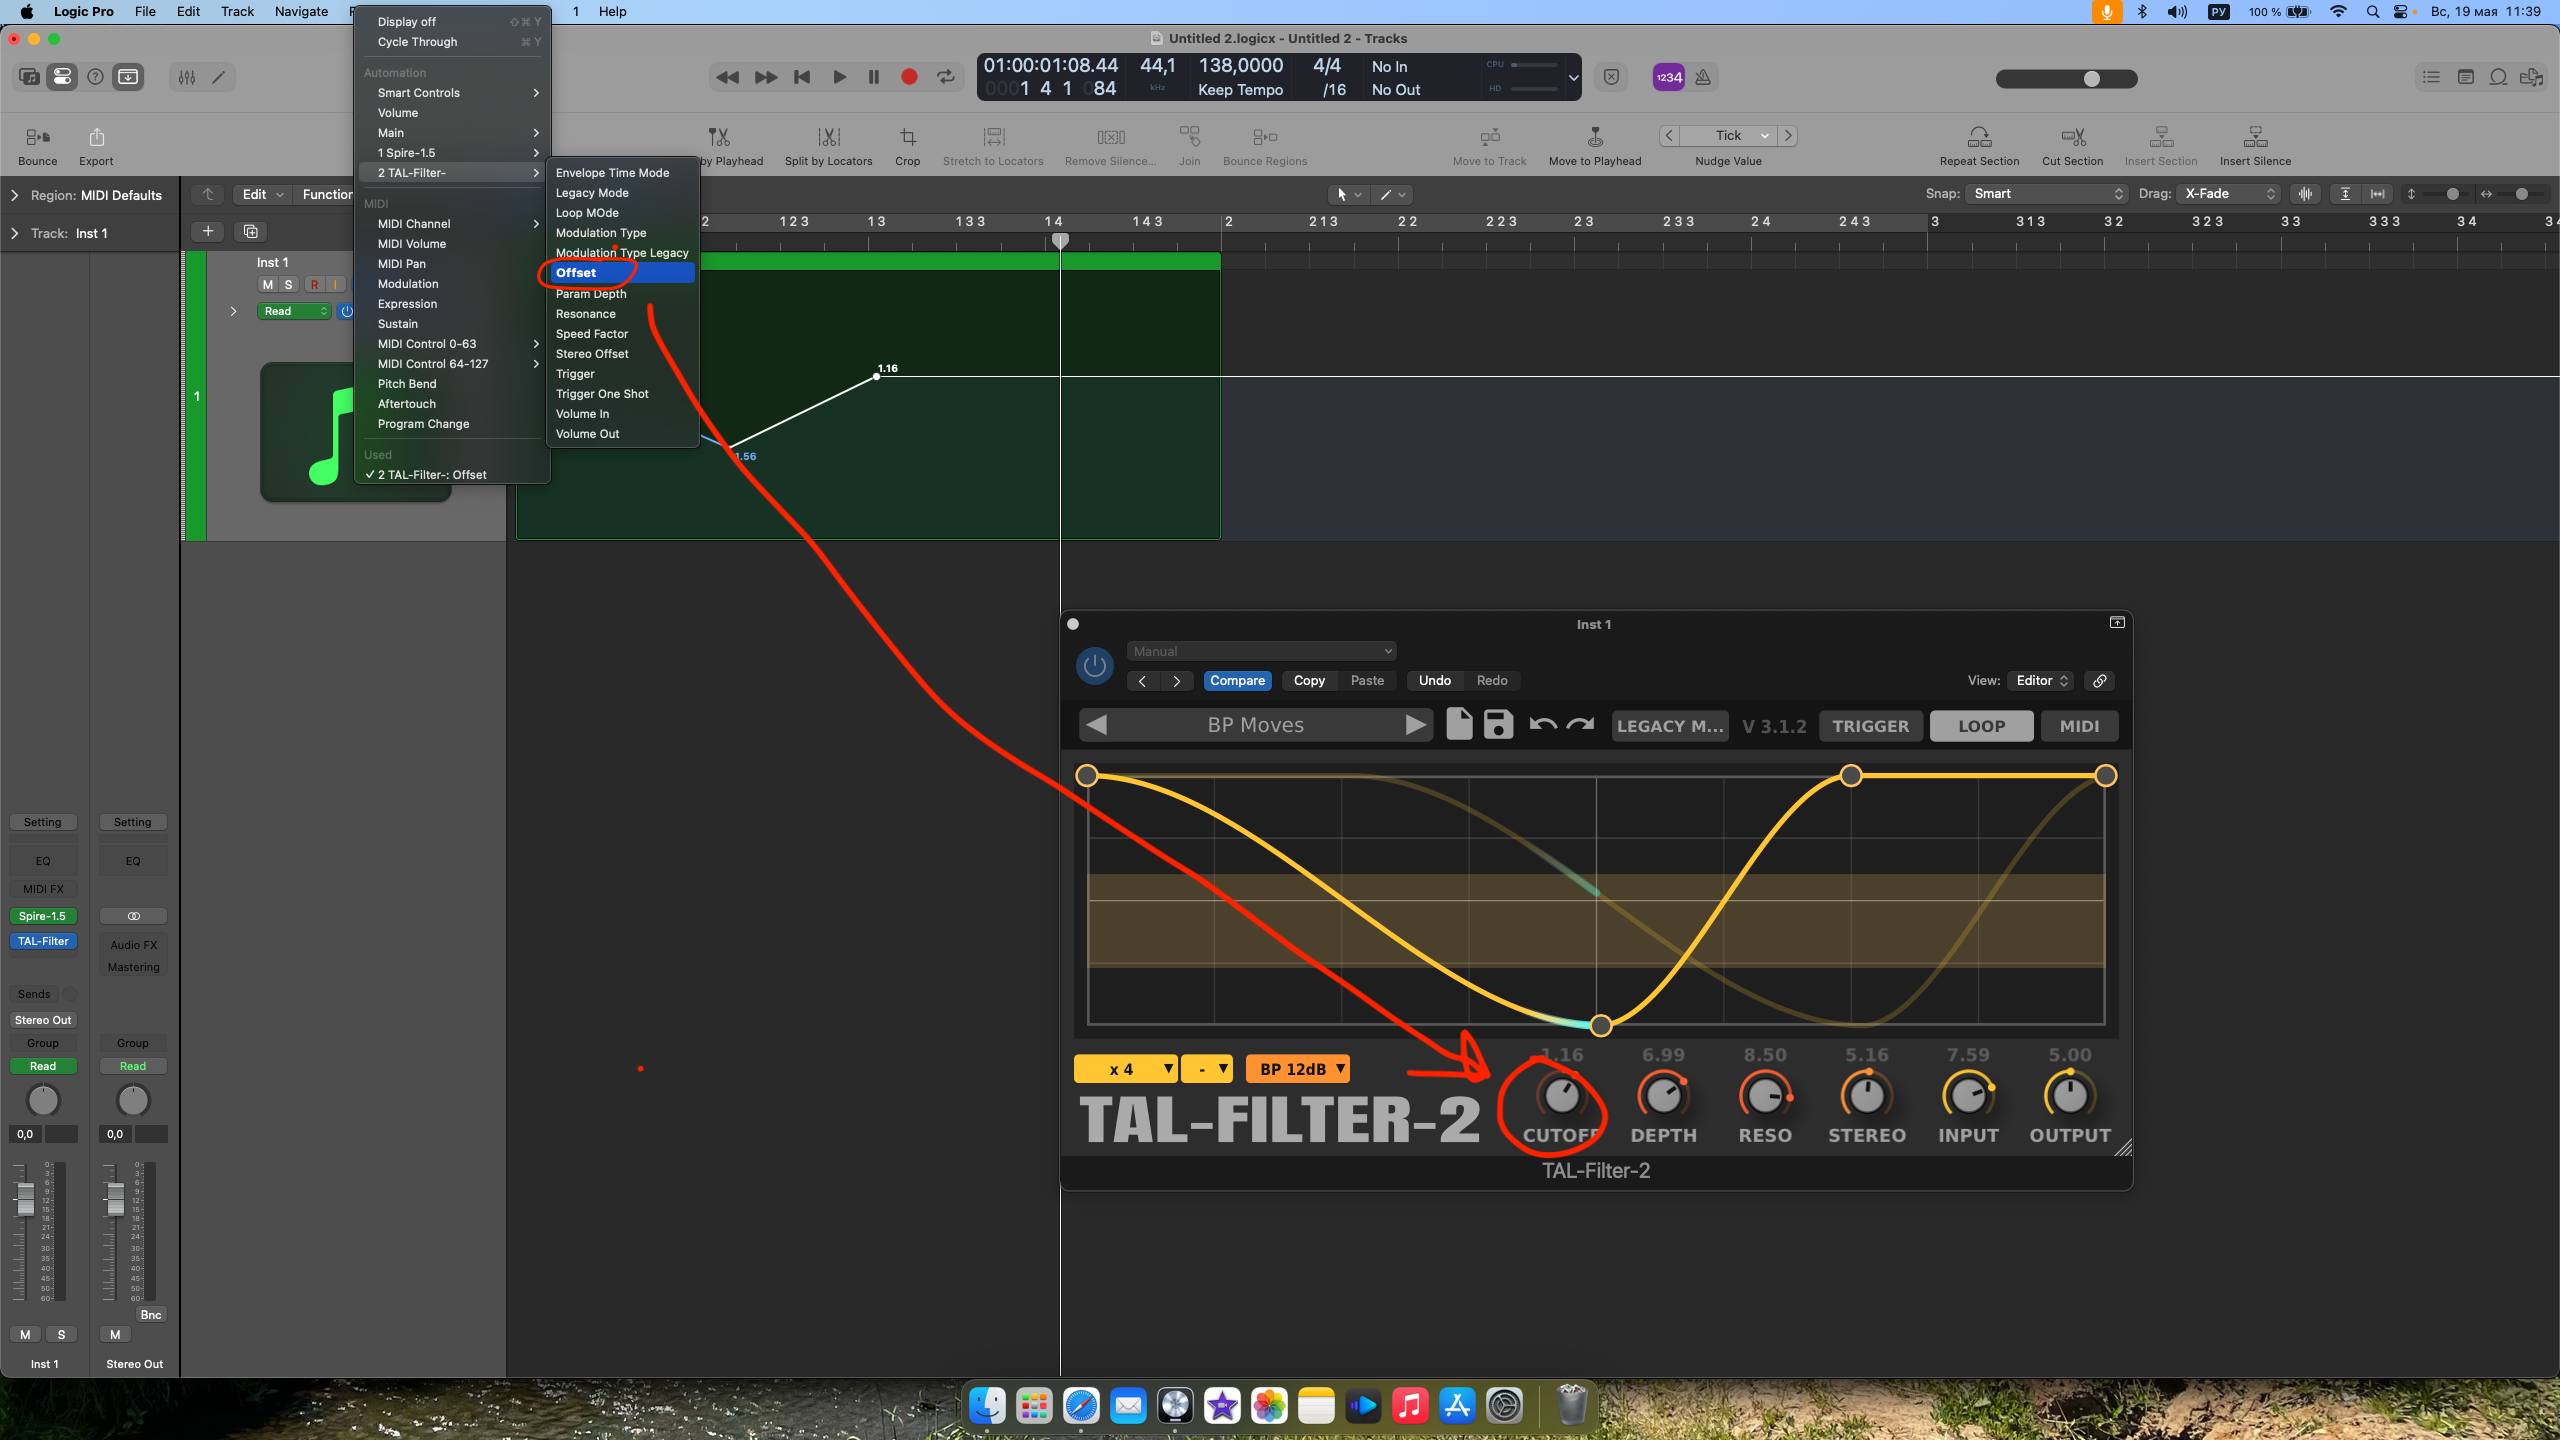The height and width of the screenshot is (1440, 2560).
Task: Open the Snap Smart dropdown
Action: click(2045, 194)
